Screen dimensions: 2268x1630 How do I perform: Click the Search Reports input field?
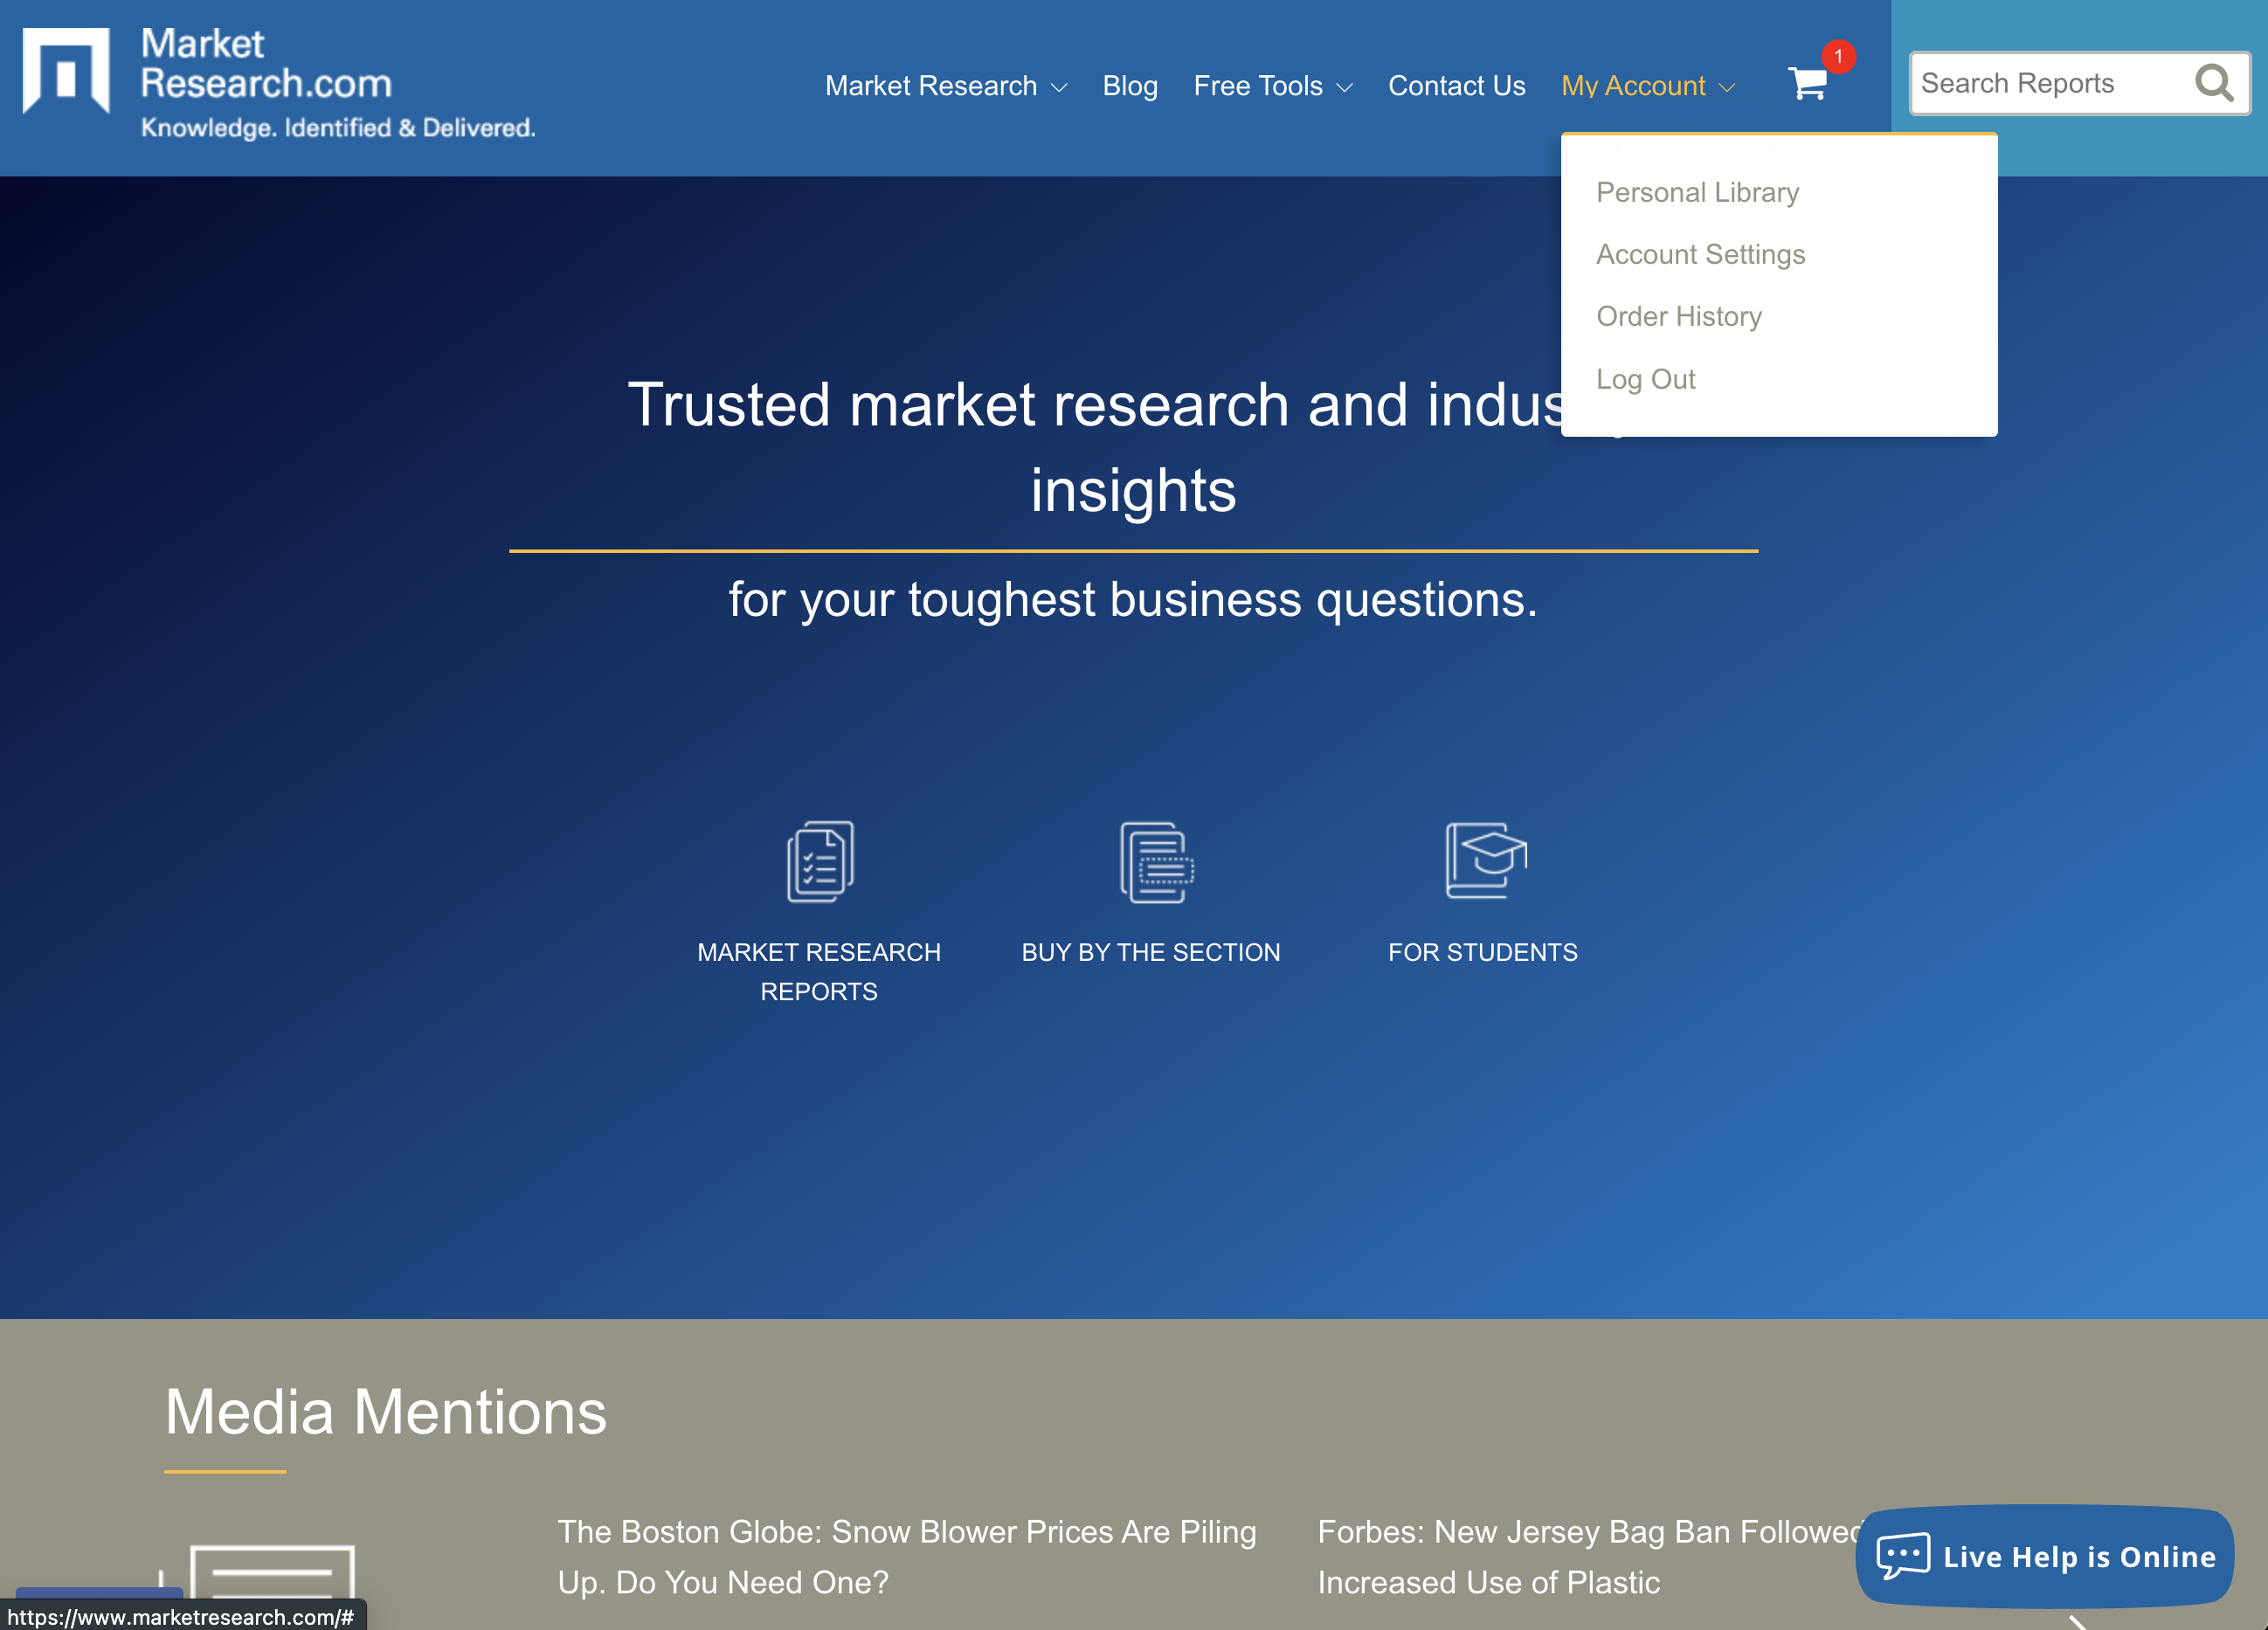2050,83
